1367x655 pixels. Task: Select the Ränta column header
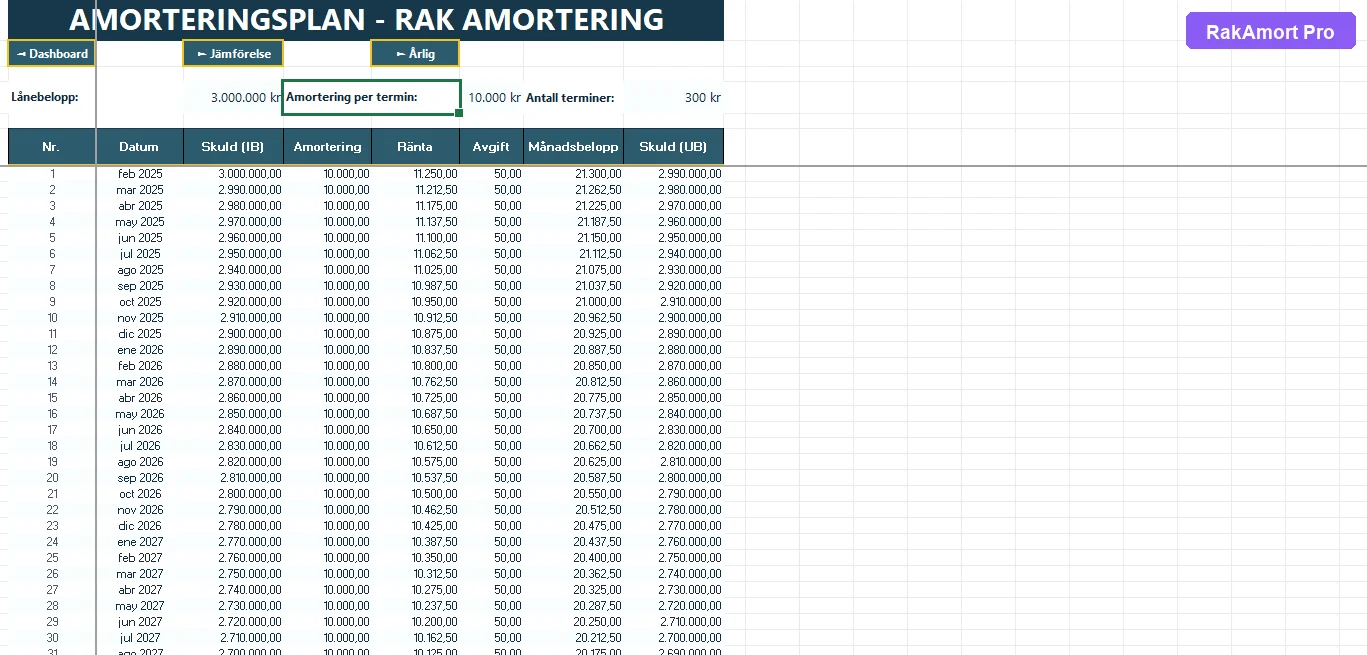pos(415,146)
